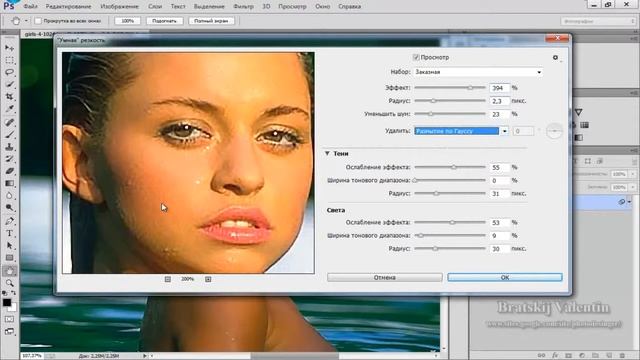
Task: Click the foreground color swatch
Action: [7, 302]
